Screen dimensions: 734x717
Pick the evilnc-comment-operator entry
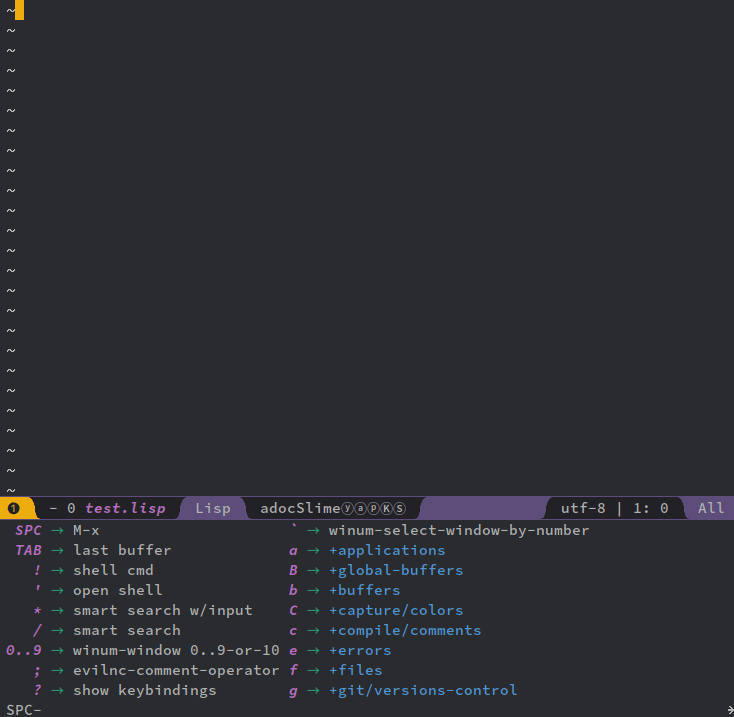click(x=156, y=670)
